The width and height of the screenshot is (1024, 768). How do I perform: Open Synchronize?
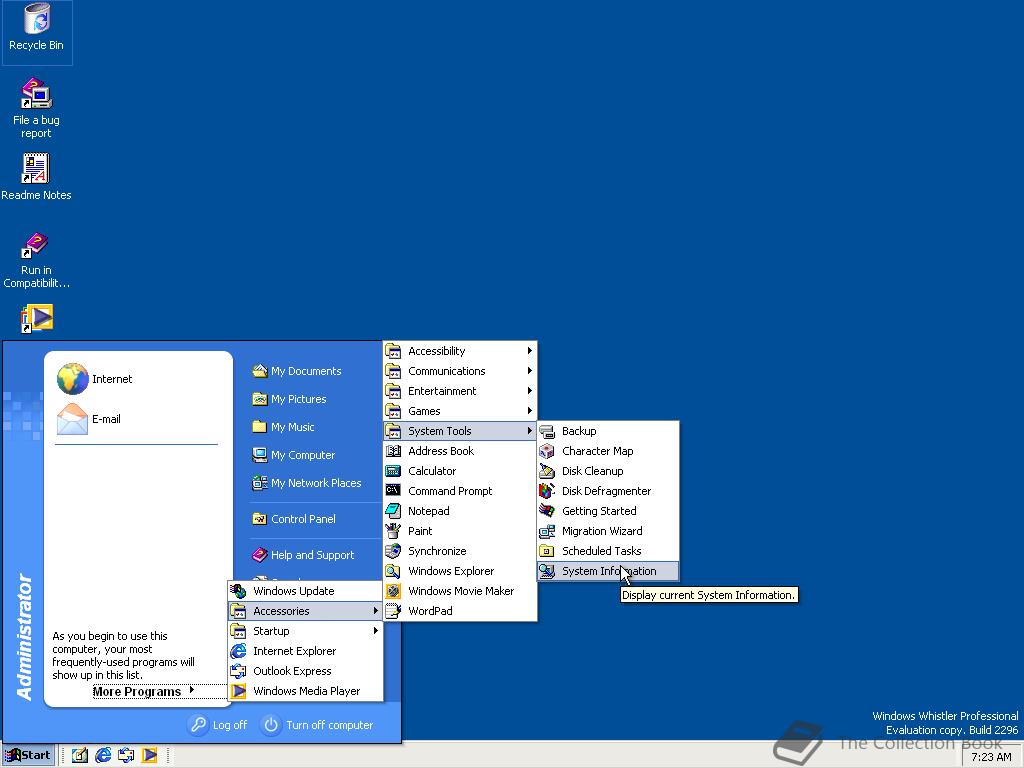point(460,551)
